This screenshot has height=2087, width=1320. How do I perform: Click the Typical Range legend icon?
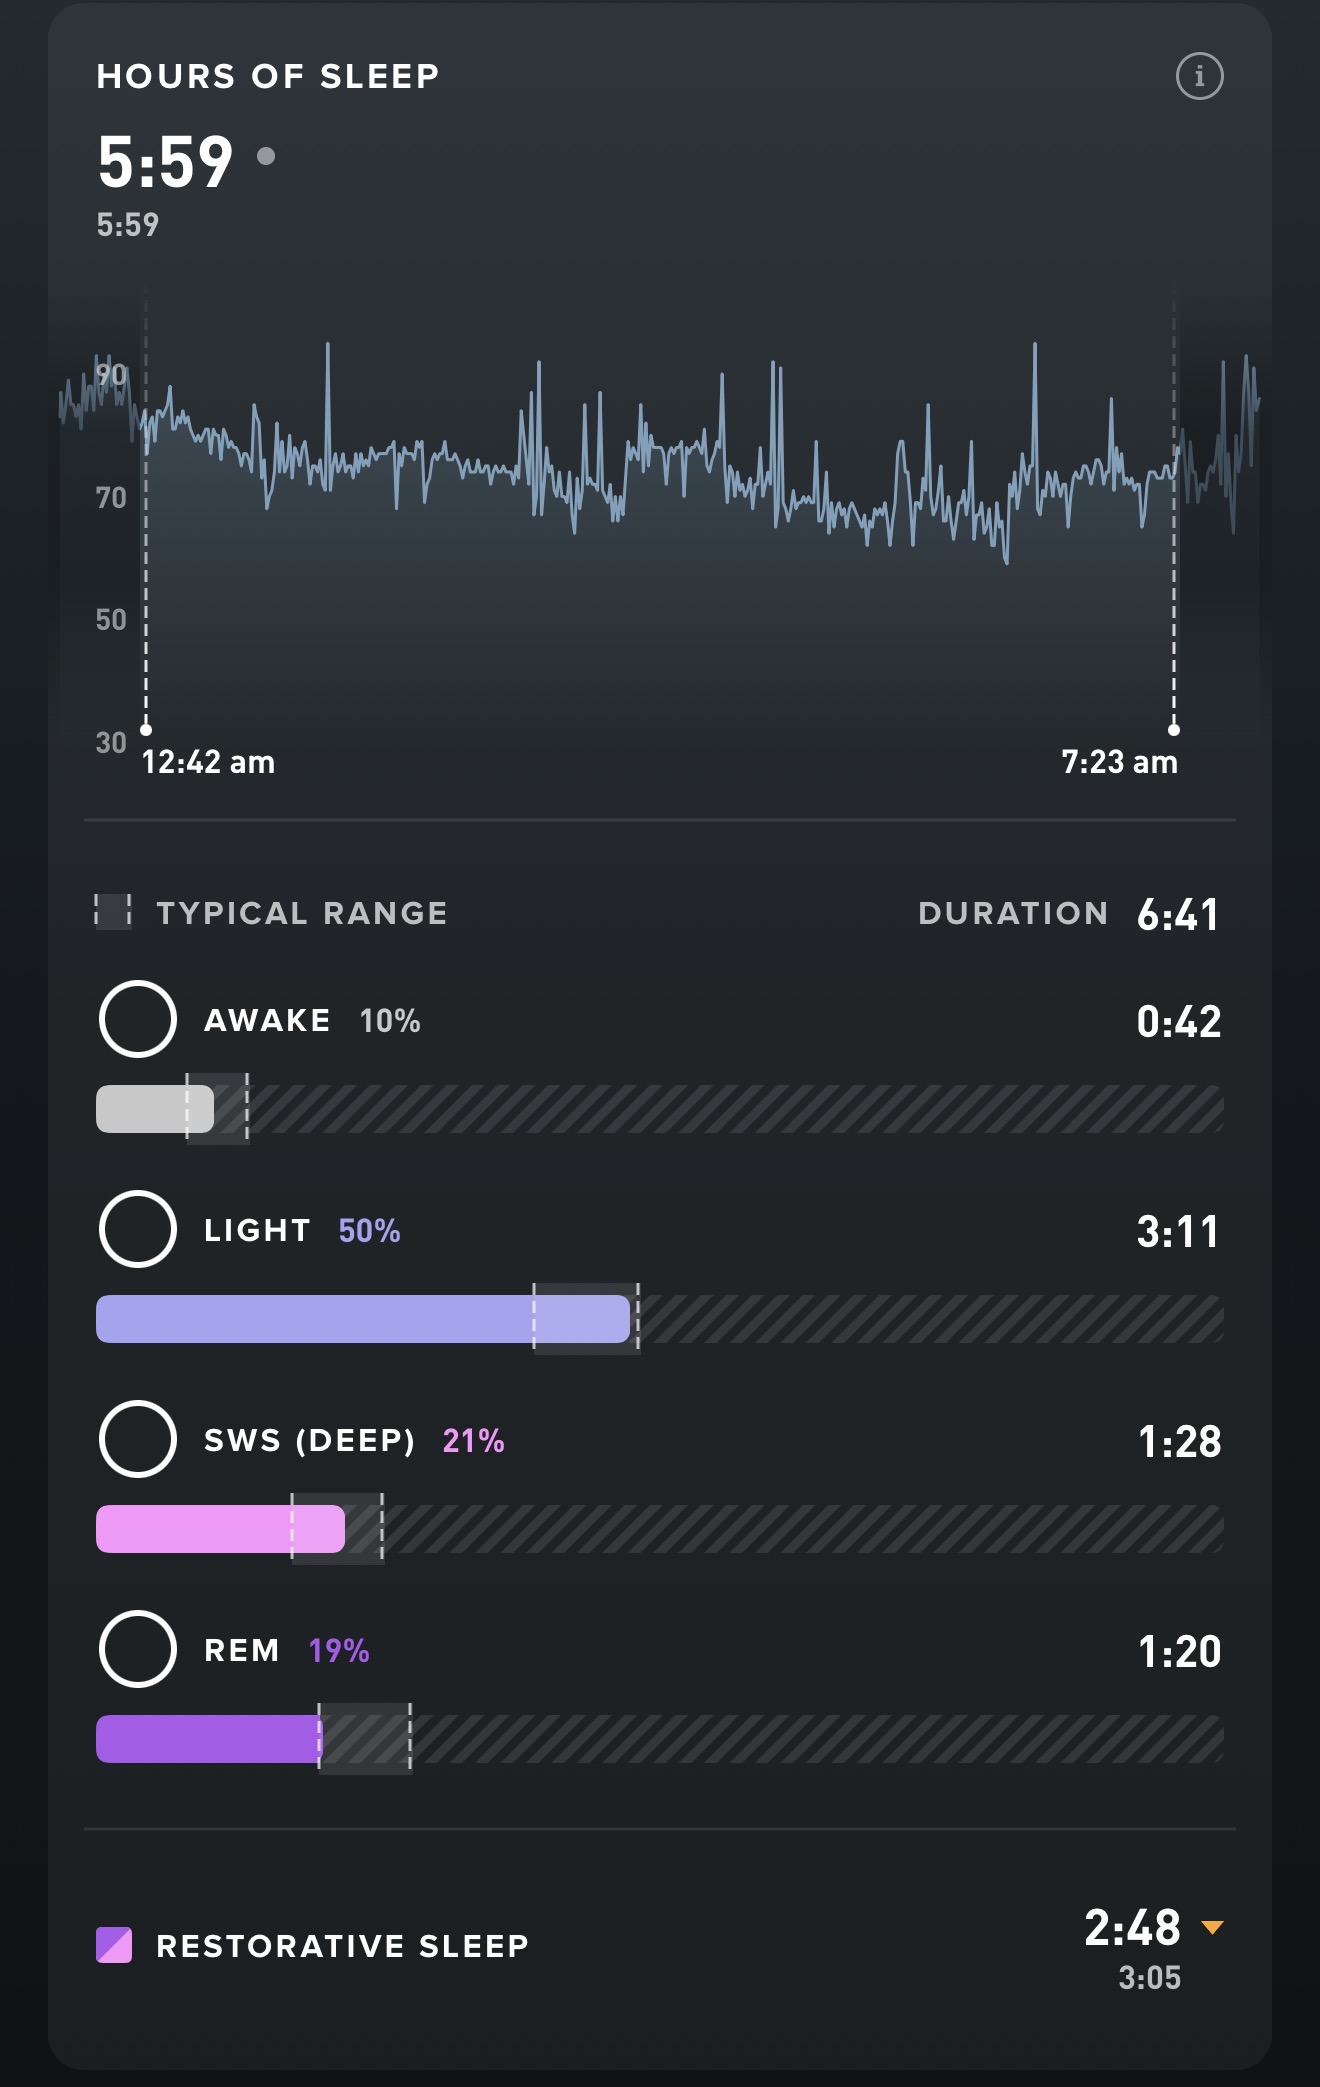(113, 912)
